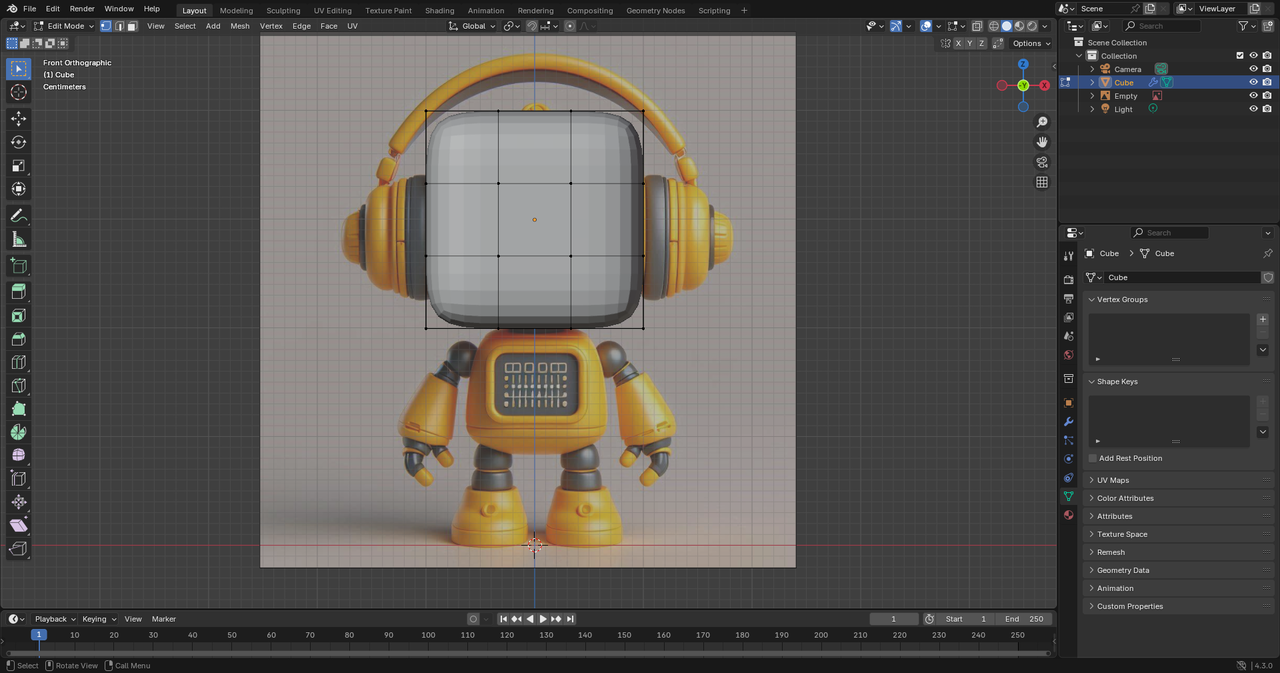Pick the Measure tool
The width and height of the screenshot is (1280, 673).
[x=18, y=240]
